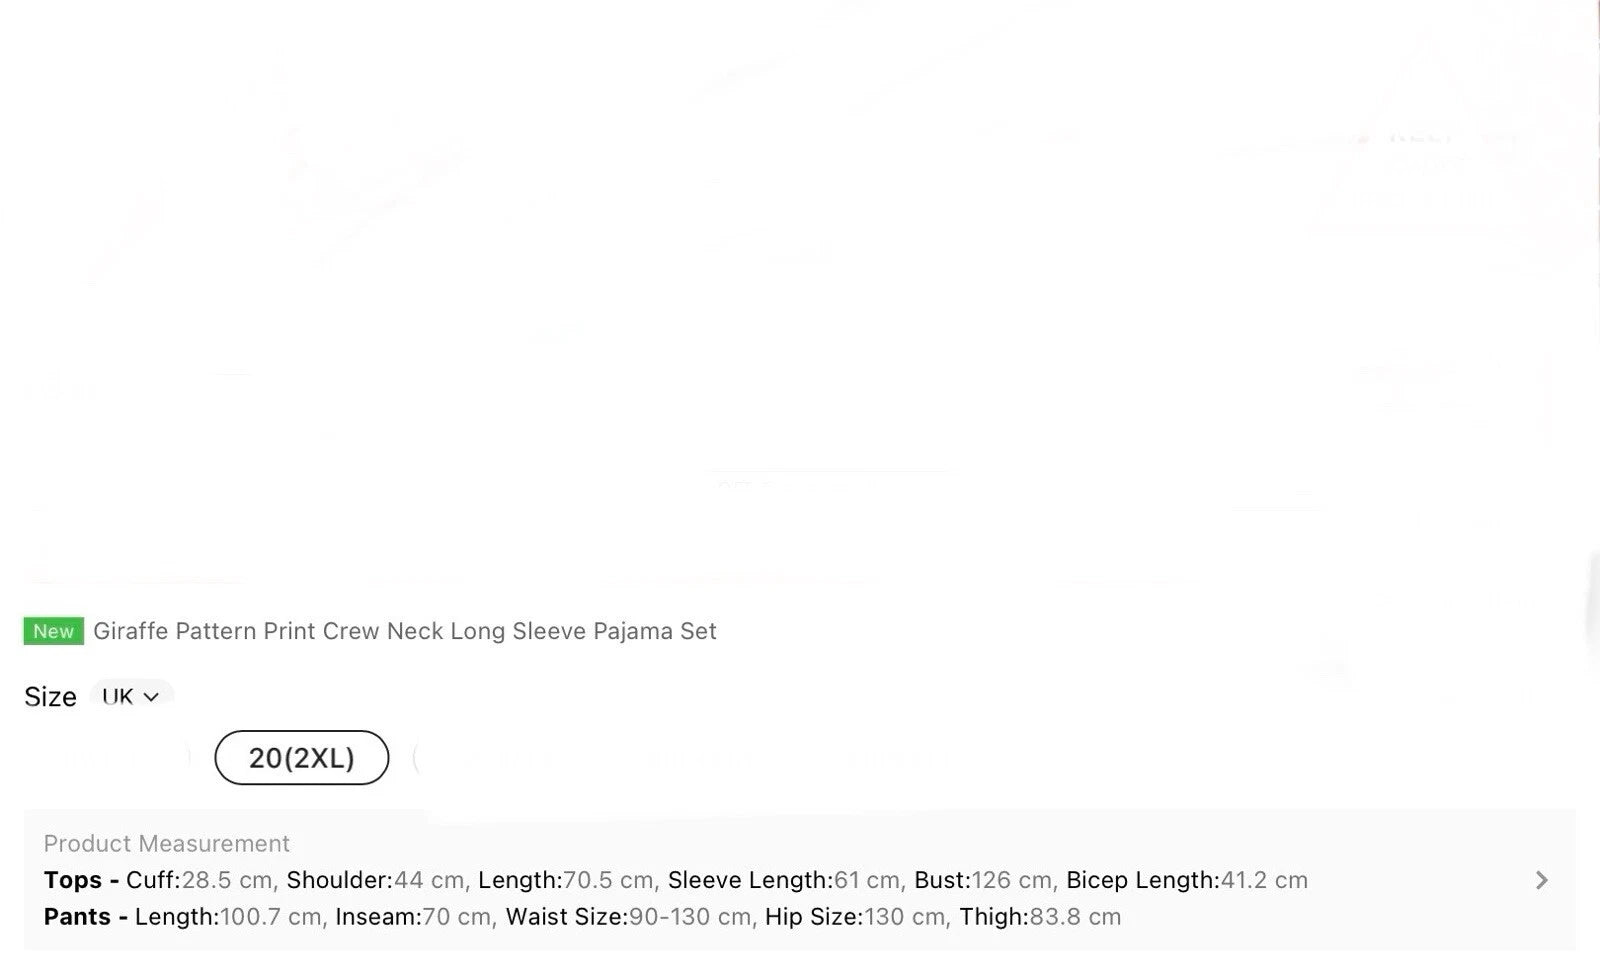
Task: Click the Bicep Length 41.2 cm value
Action: click(x=1187, y=880)
